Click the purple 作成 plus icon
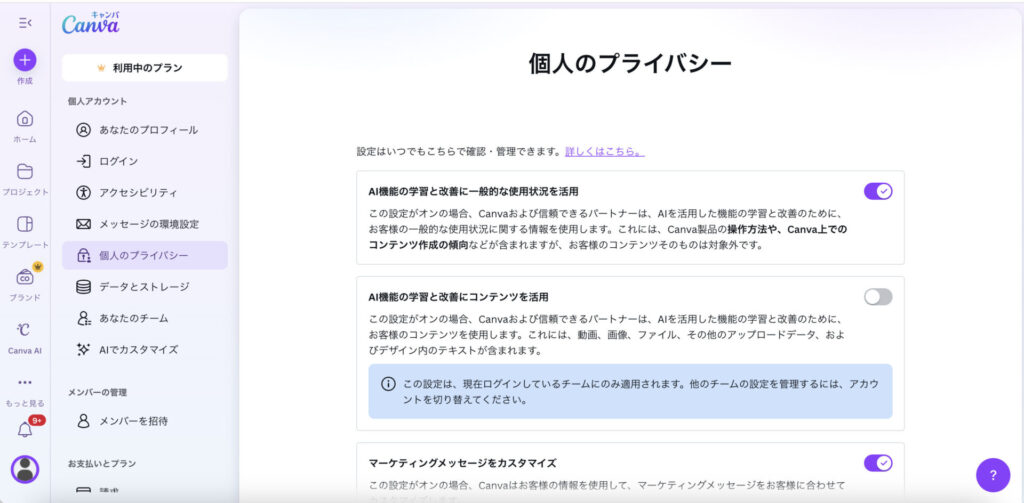This screenshot has width=1024, height=503. (x=25, y=60)
